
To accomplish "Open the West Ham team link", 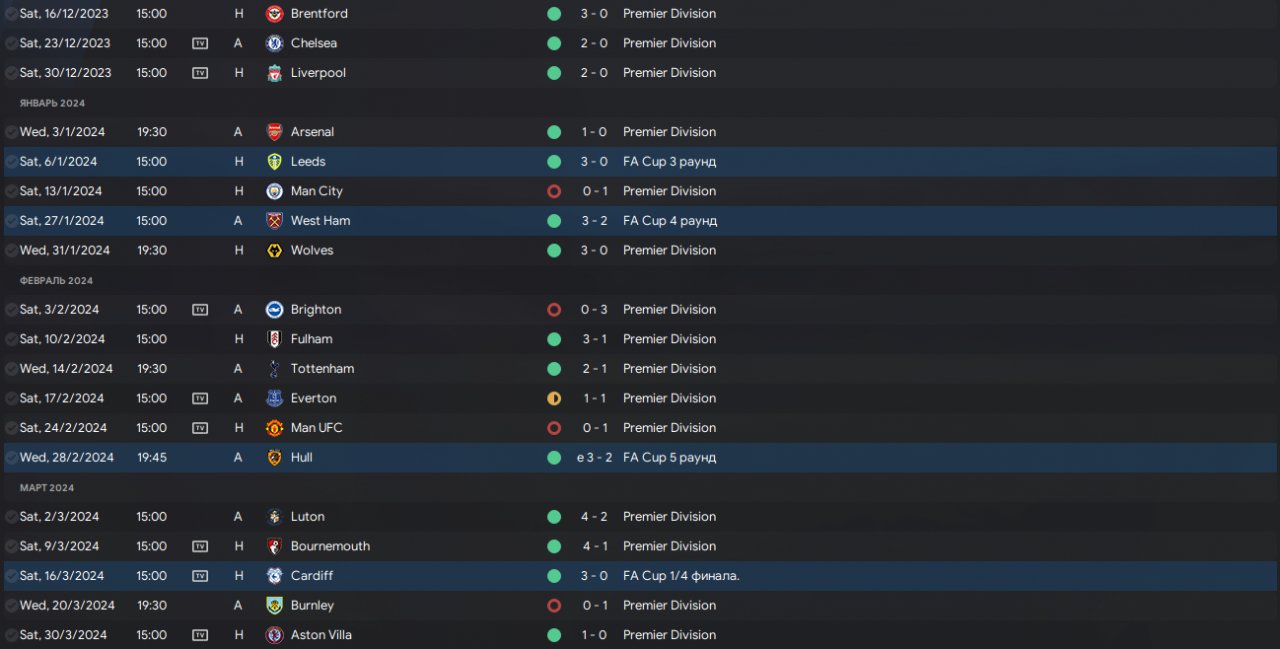I will click(x=320, y=221).
